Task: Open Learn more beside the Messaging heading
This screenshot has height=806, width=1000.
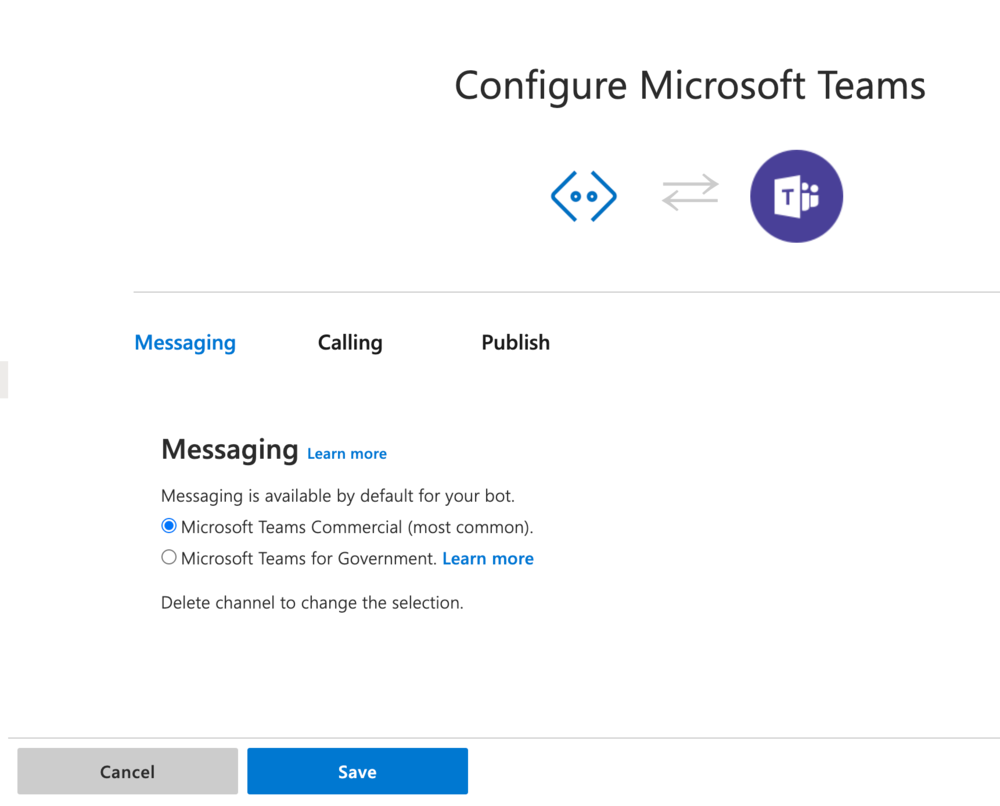Action: point(346,453)
